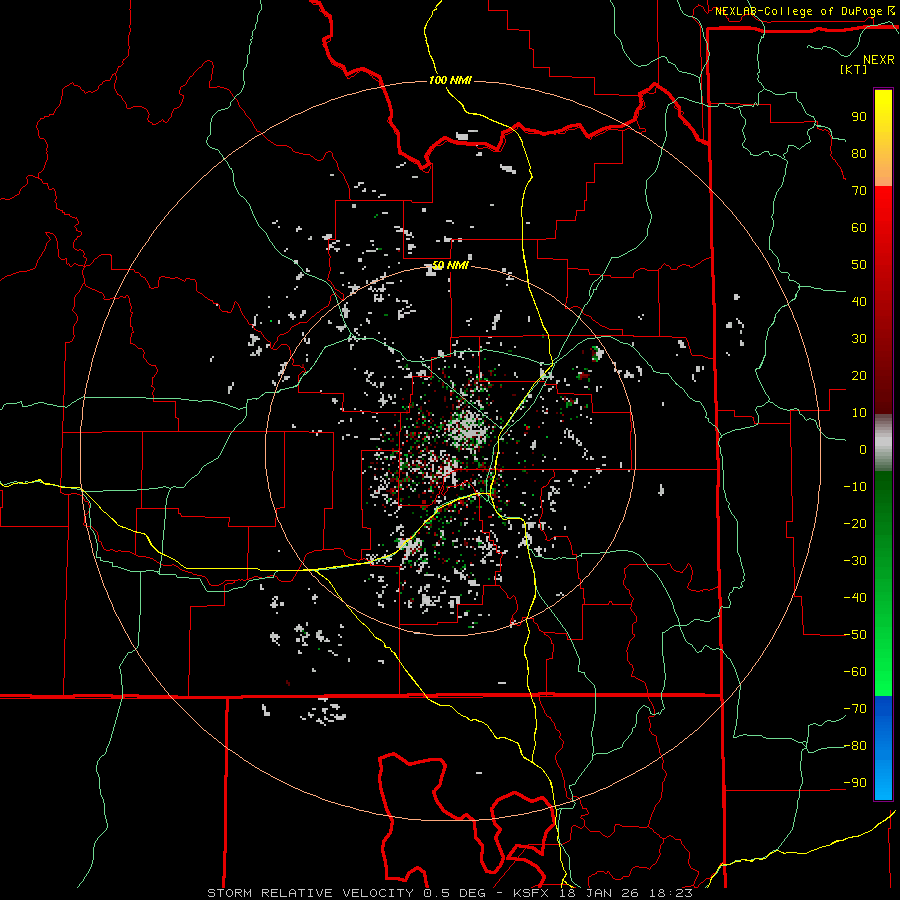900x900 pixels.
Task: Click the 70 value on the velocity scale
Action: (x=859, y=191)
